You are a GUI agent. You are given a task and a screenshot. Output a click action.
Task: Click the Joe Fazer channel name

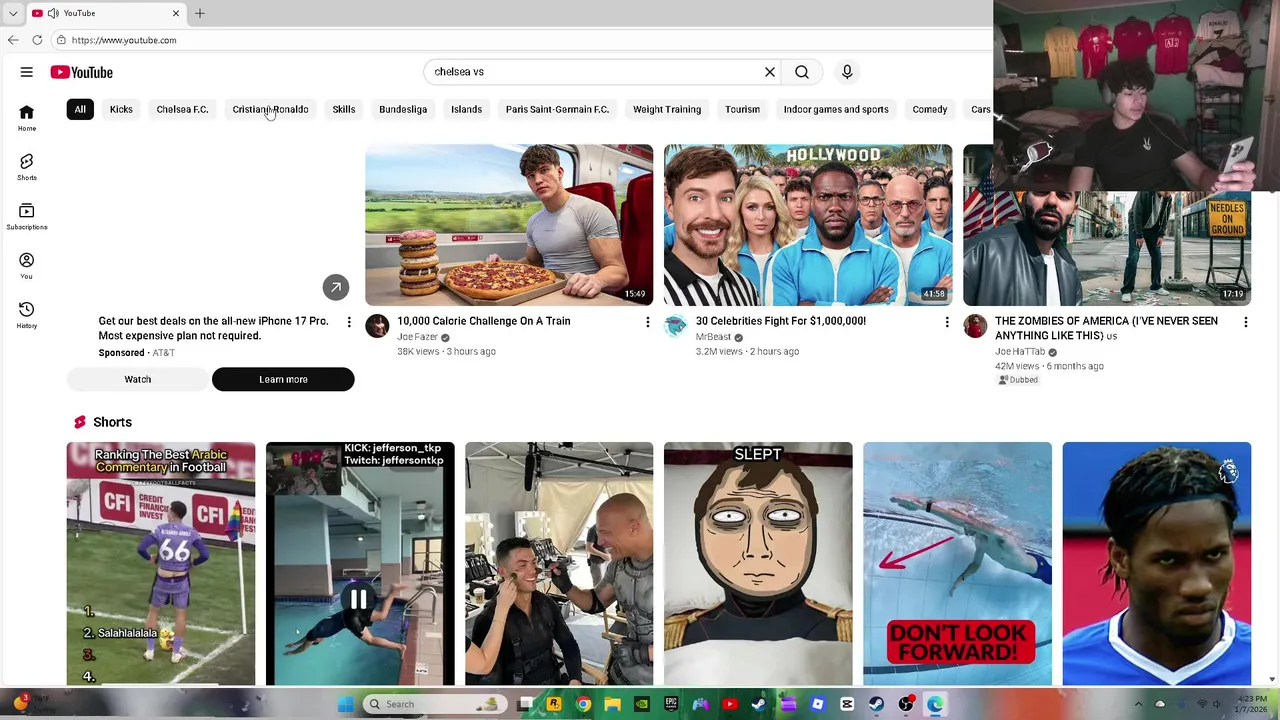(x=417, y=337)
